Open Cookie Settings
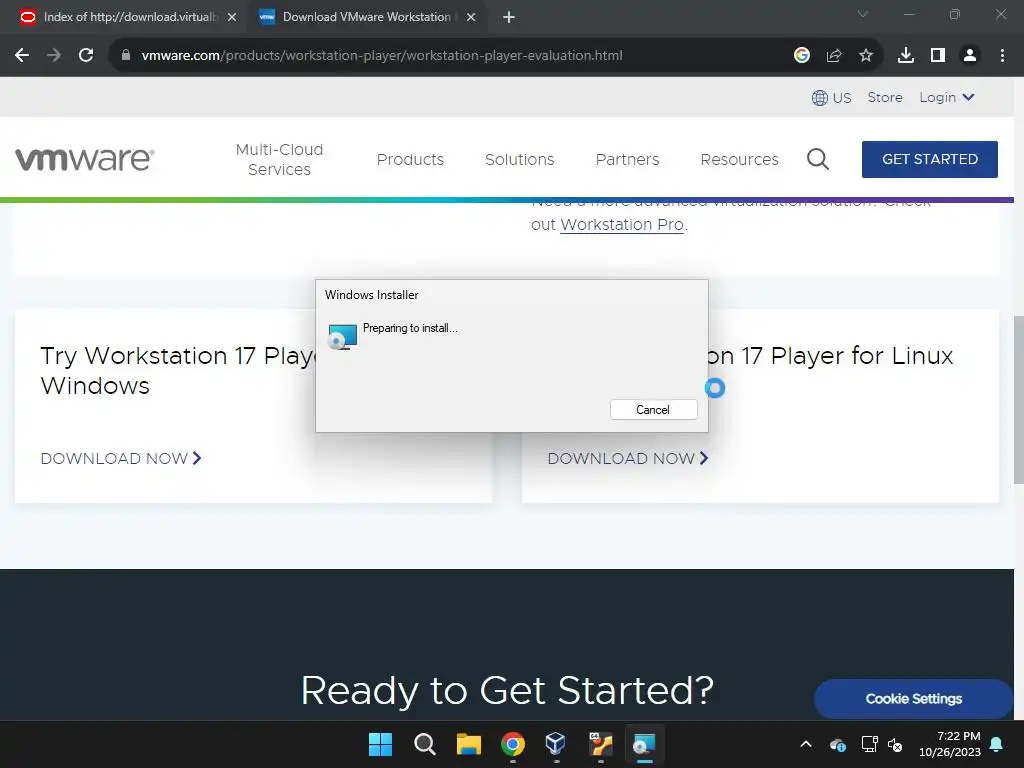This screenshot has height=768, width=1024. click(914, 699)
